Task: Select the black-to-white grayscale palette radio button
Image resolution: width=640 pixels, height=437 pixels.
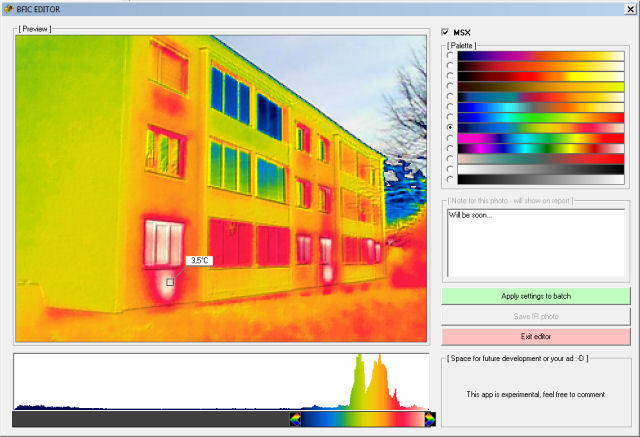Action: (x=450, y=180)
